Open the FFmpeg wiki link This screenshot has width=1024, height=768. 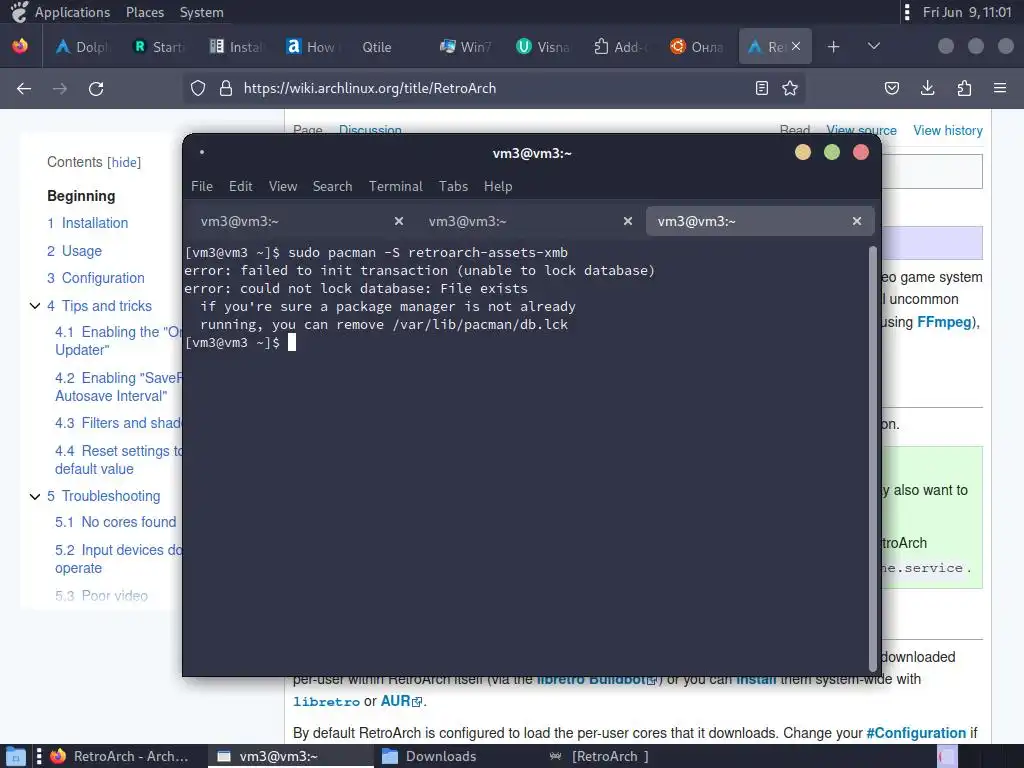pos(944,322)
